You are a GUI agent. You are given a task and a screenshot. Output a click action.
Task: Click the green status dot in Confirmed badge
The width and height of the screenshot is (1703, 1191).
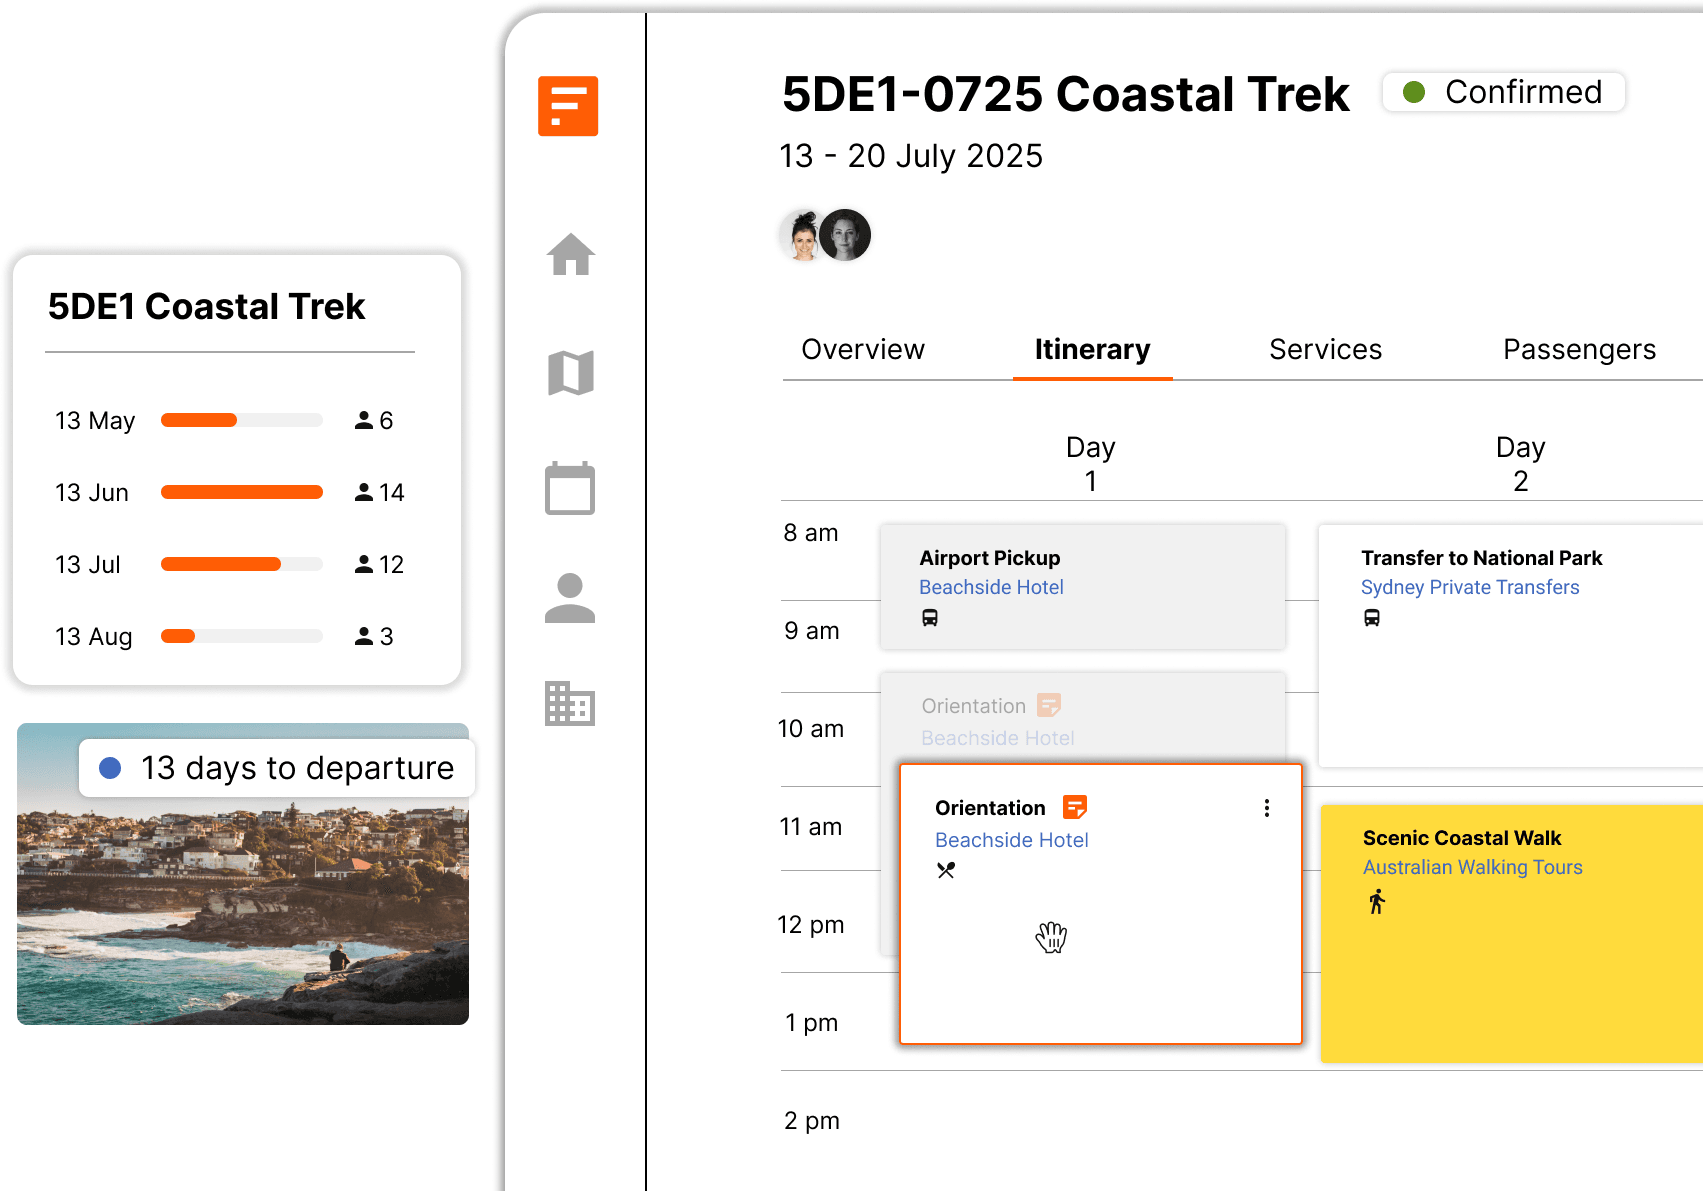[x=1414, y=91]
